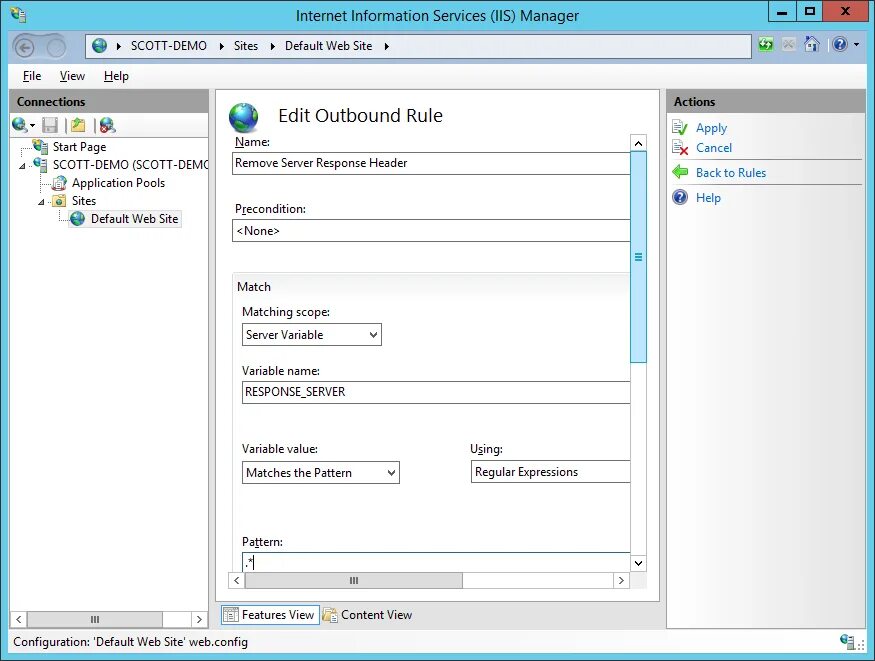Click rule form horizontal scrollbar thumb
The height and width of the screenshot is (661, 875).
click(354, 581)
